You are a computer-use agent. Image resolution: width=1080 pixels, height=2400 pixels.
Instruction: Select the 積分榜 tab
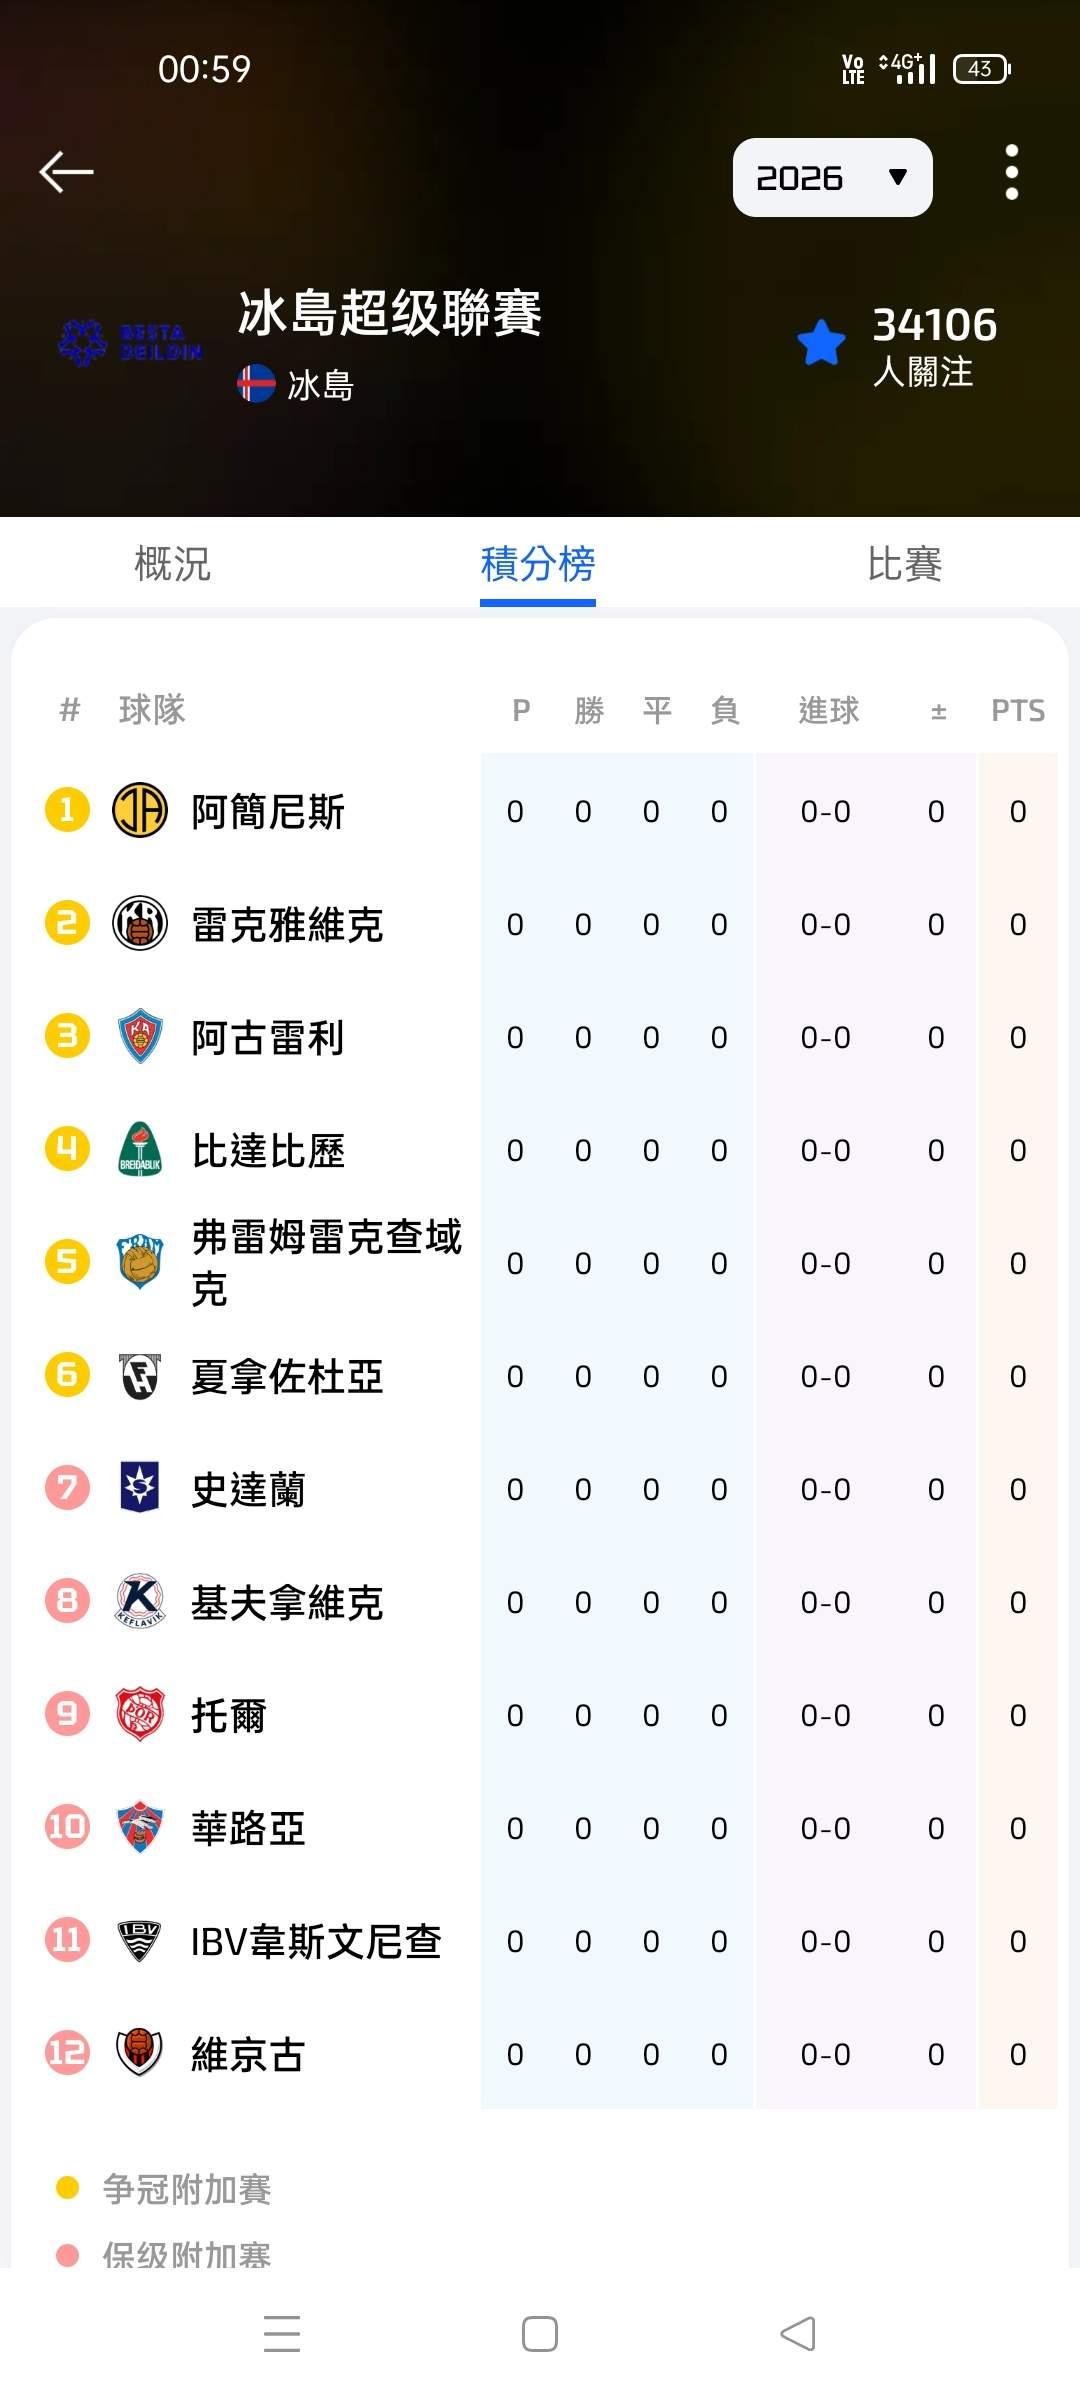tap(538, 564)
